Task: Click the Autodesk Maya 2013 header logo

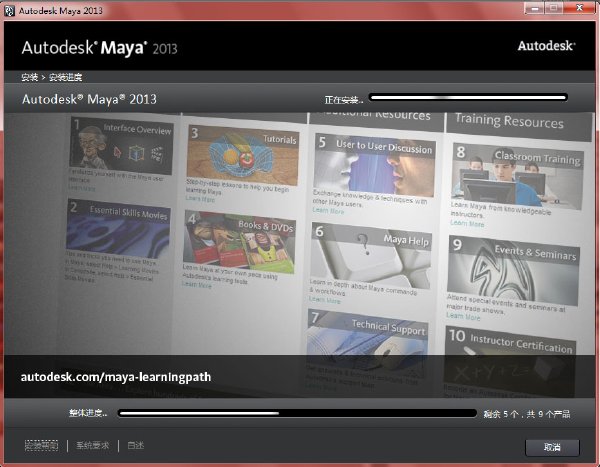Action: pos(99,48)
